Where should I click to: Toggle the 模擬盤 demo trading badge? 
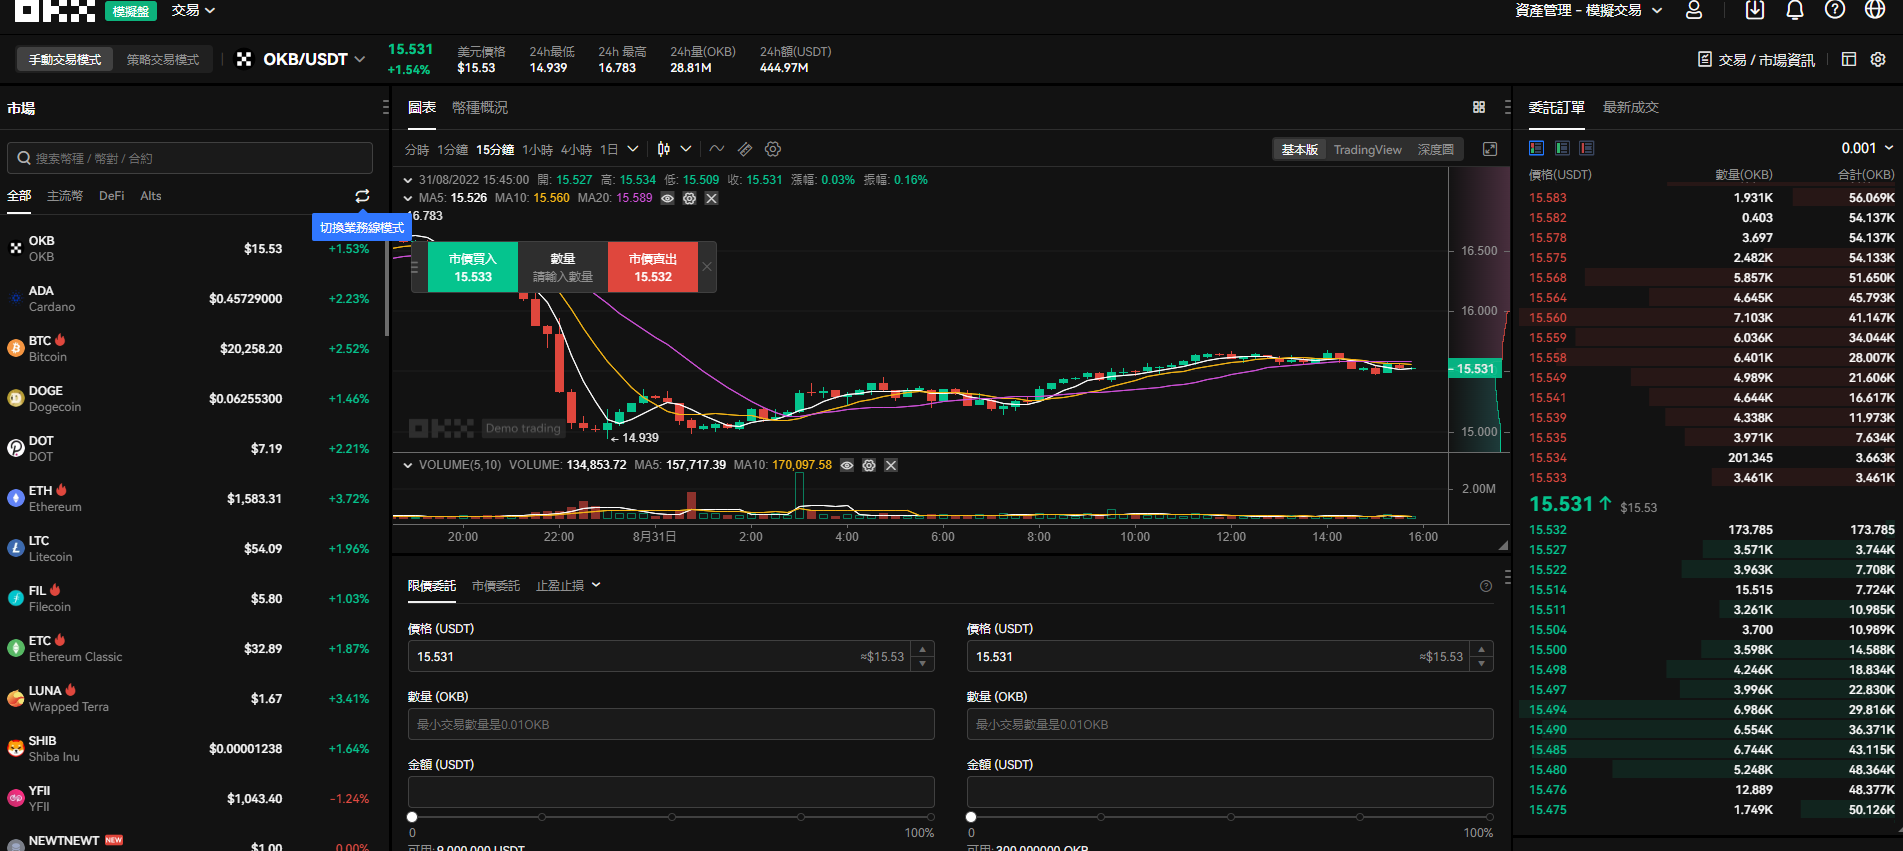(x=130, y=11)
